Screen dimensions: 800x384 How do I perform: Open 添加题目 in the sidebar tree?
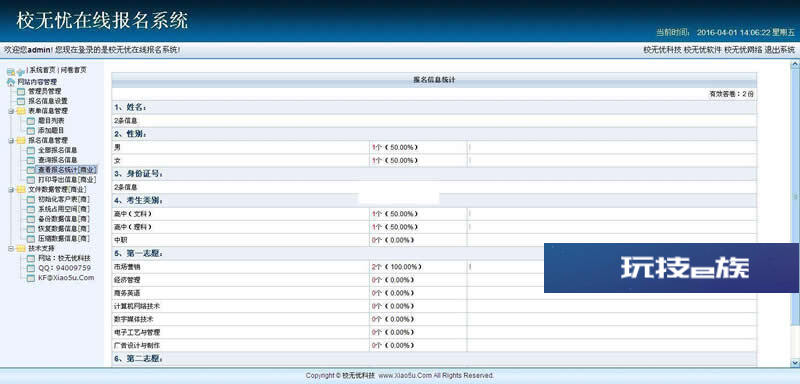[51, 131]
